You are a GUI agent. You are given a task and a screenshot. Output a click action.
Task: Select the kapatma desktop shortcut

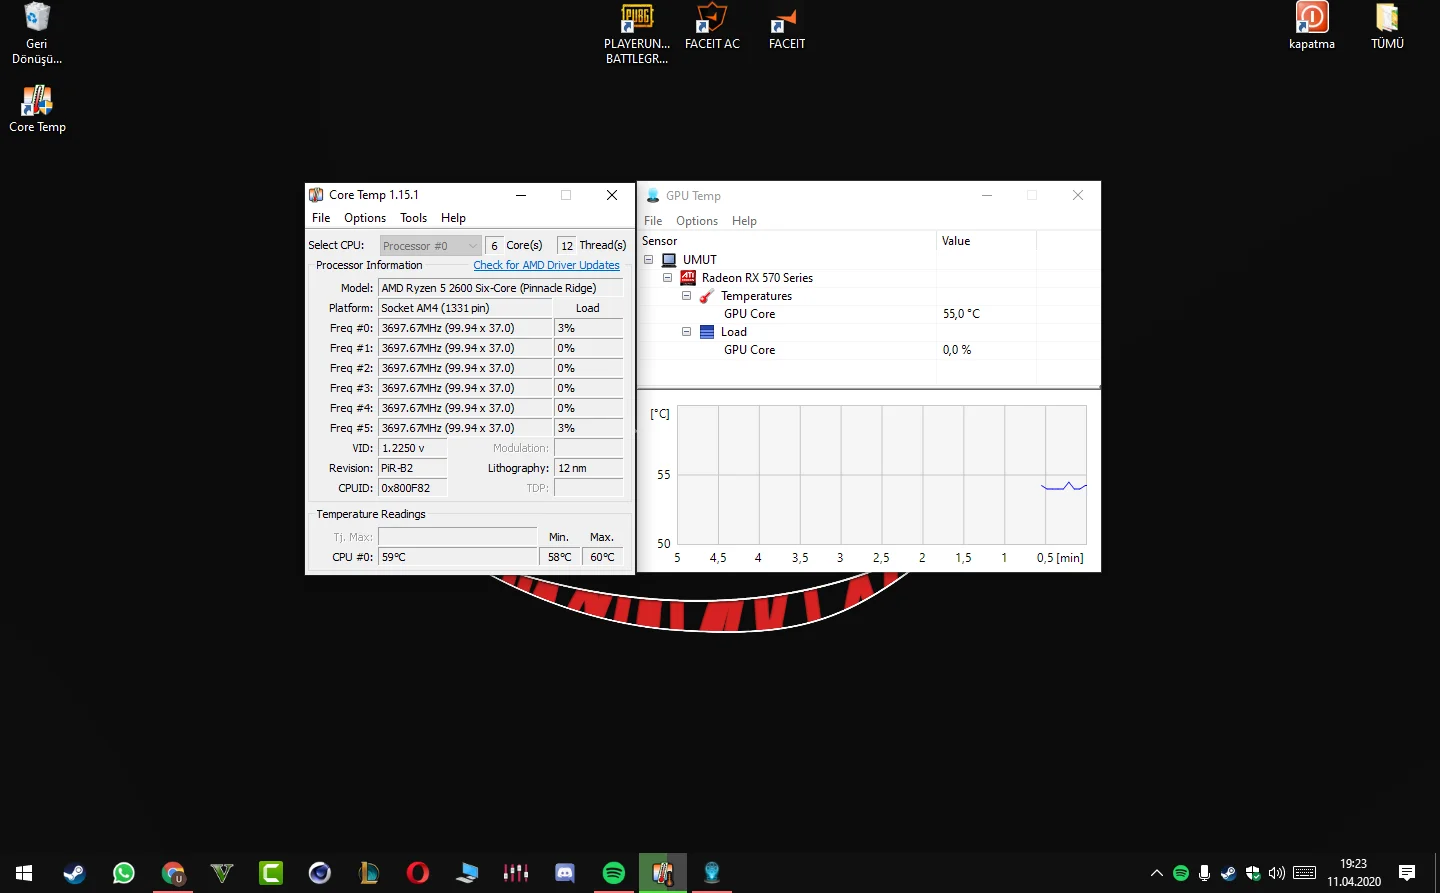point(1312,27)
